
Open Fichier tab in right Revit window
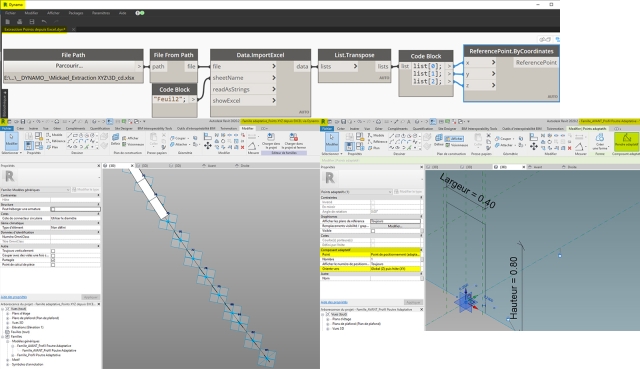[327, 129]
